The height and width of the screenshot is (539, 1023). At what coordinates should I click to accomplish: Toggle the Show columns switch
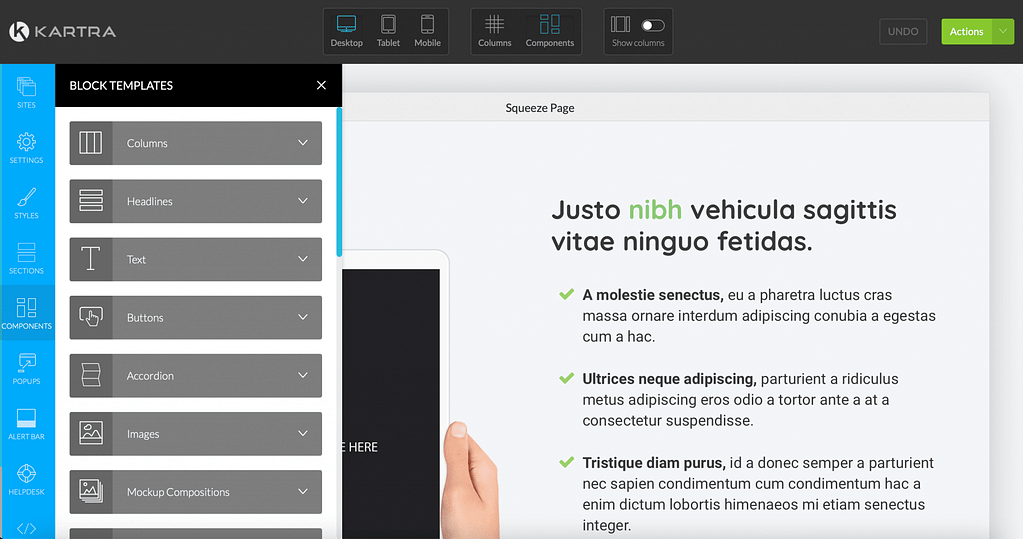(x=652, y=25)
